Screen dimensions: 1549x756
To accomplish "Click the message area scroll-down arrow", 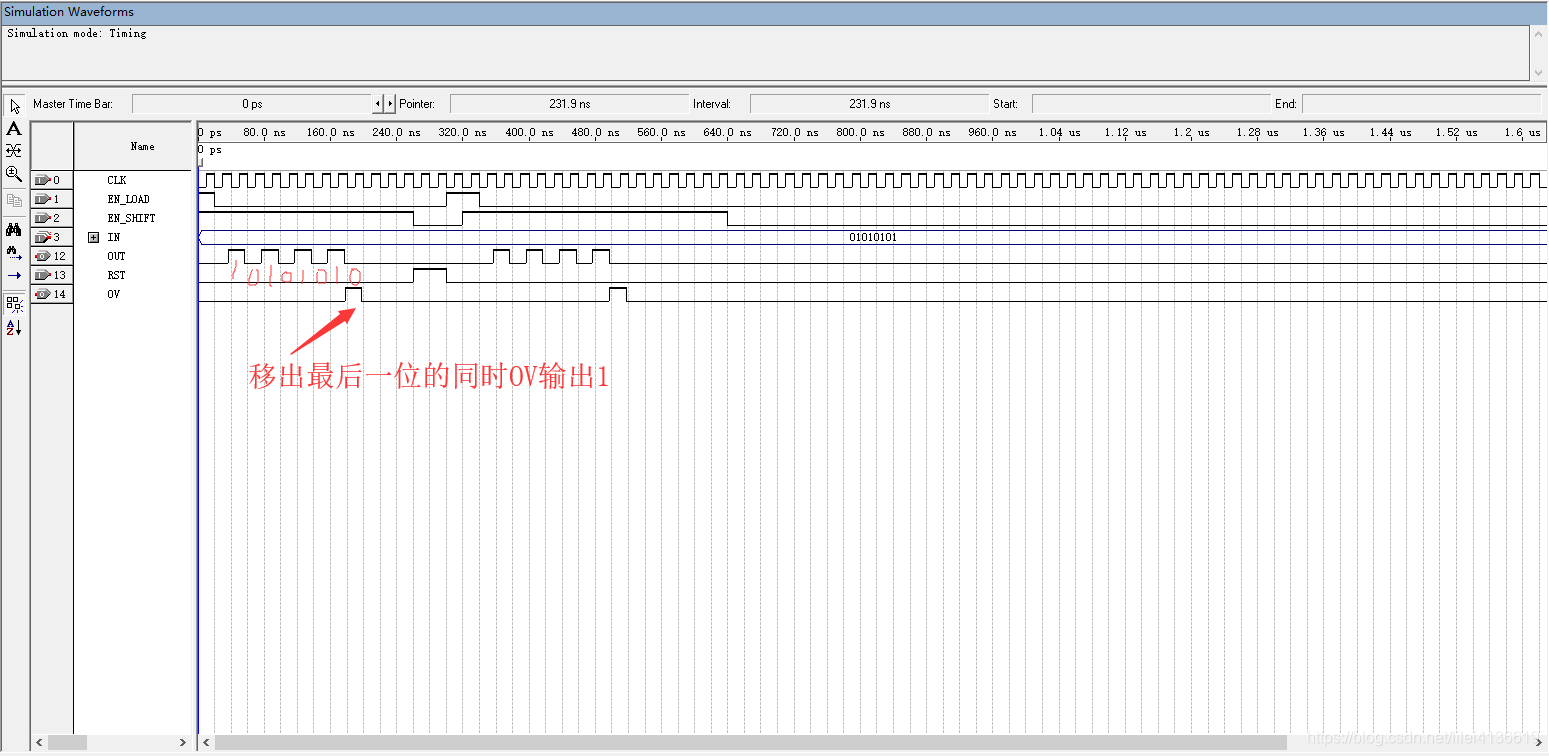I will (1539, 73).
